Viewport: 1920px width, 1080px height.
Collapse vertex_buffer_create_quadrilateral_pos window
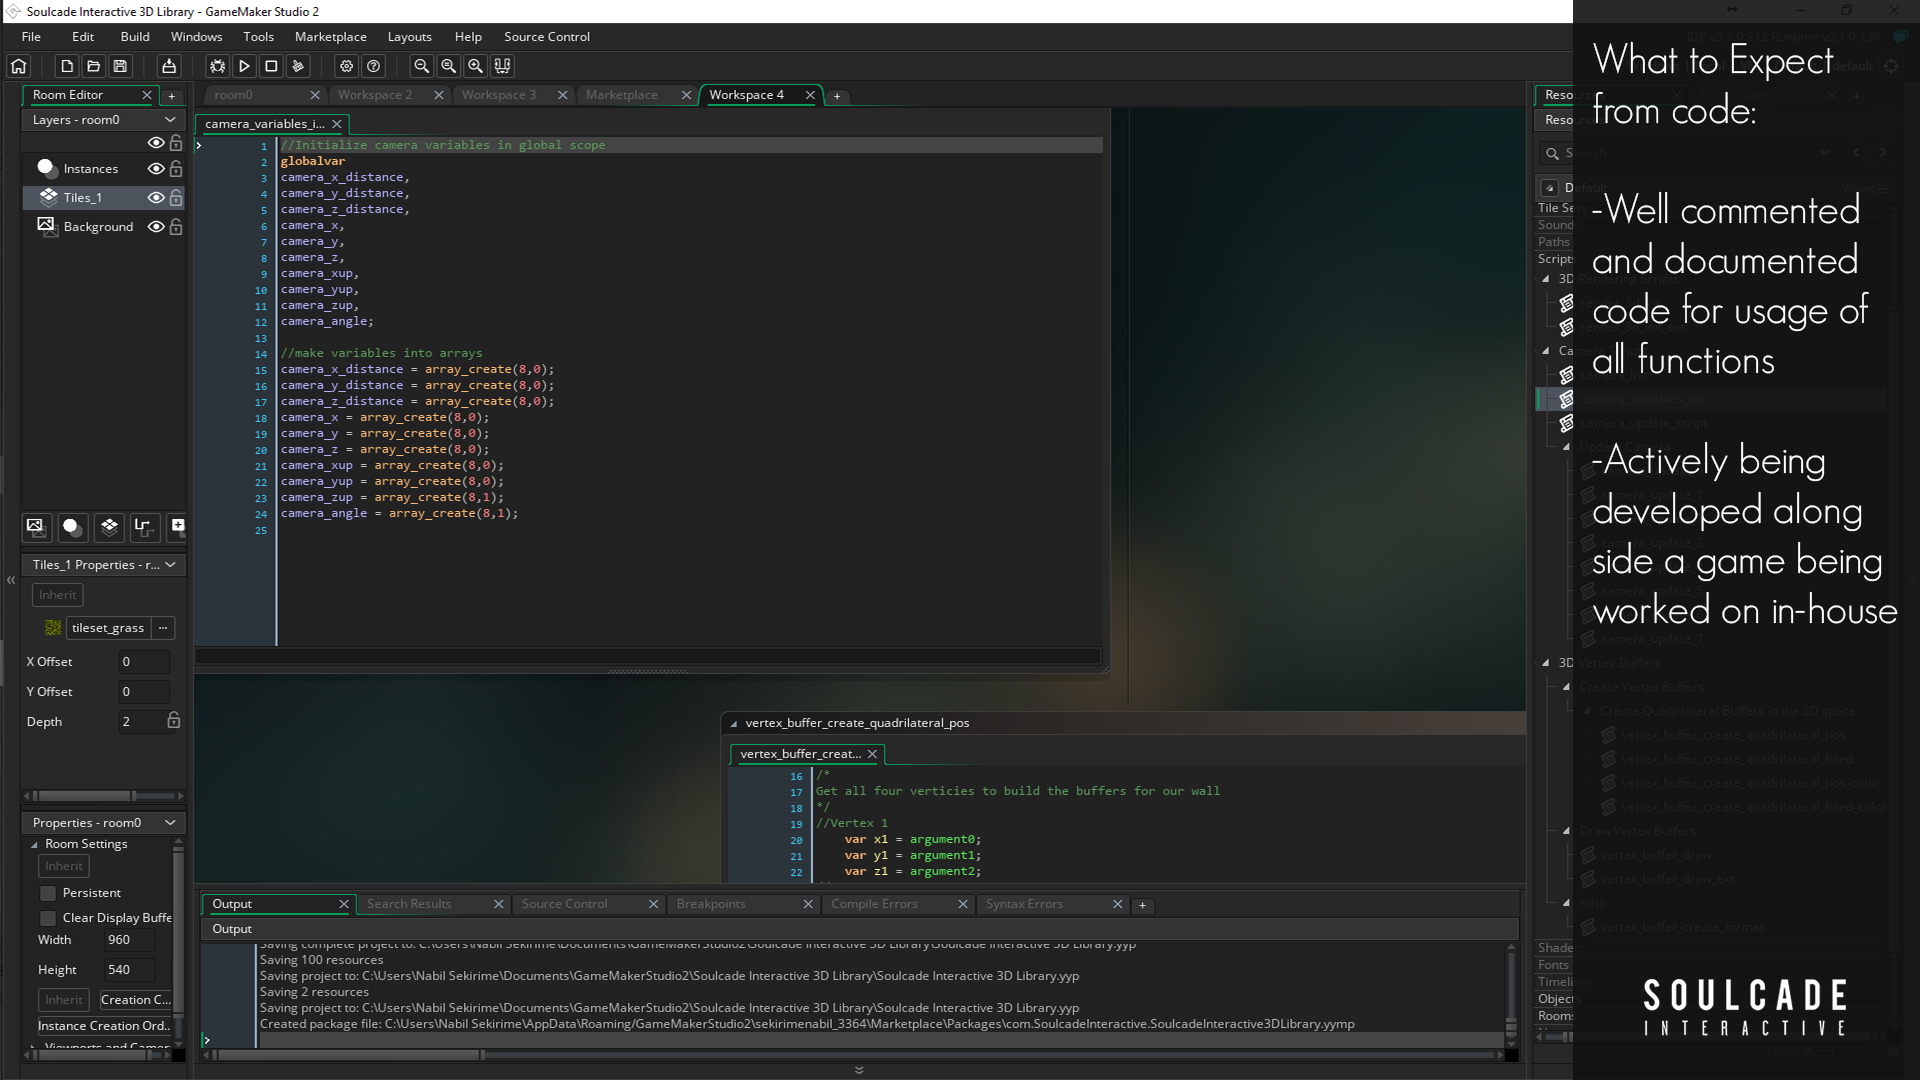(x=734, y=724)
